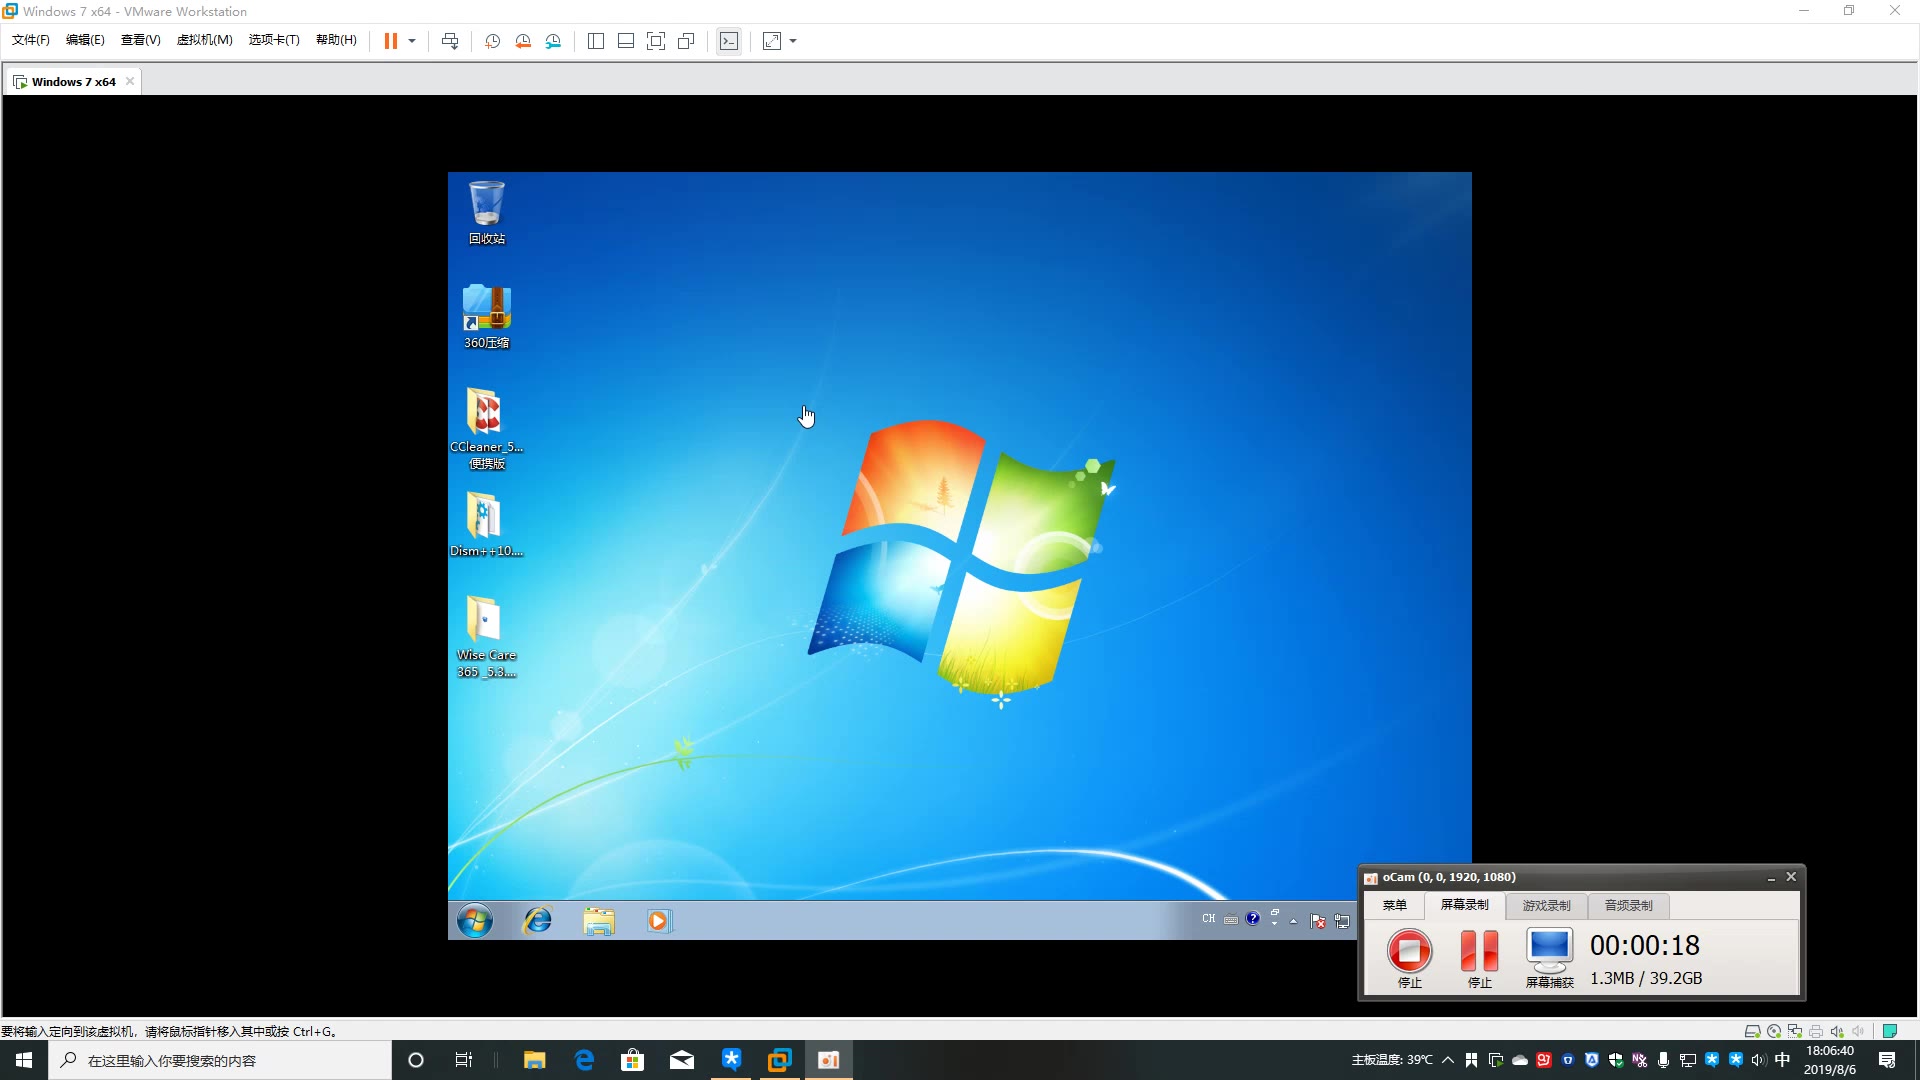Launch Microsoft Edge on host taskbar
1920x1080 pixels.
pos(584,1060)
